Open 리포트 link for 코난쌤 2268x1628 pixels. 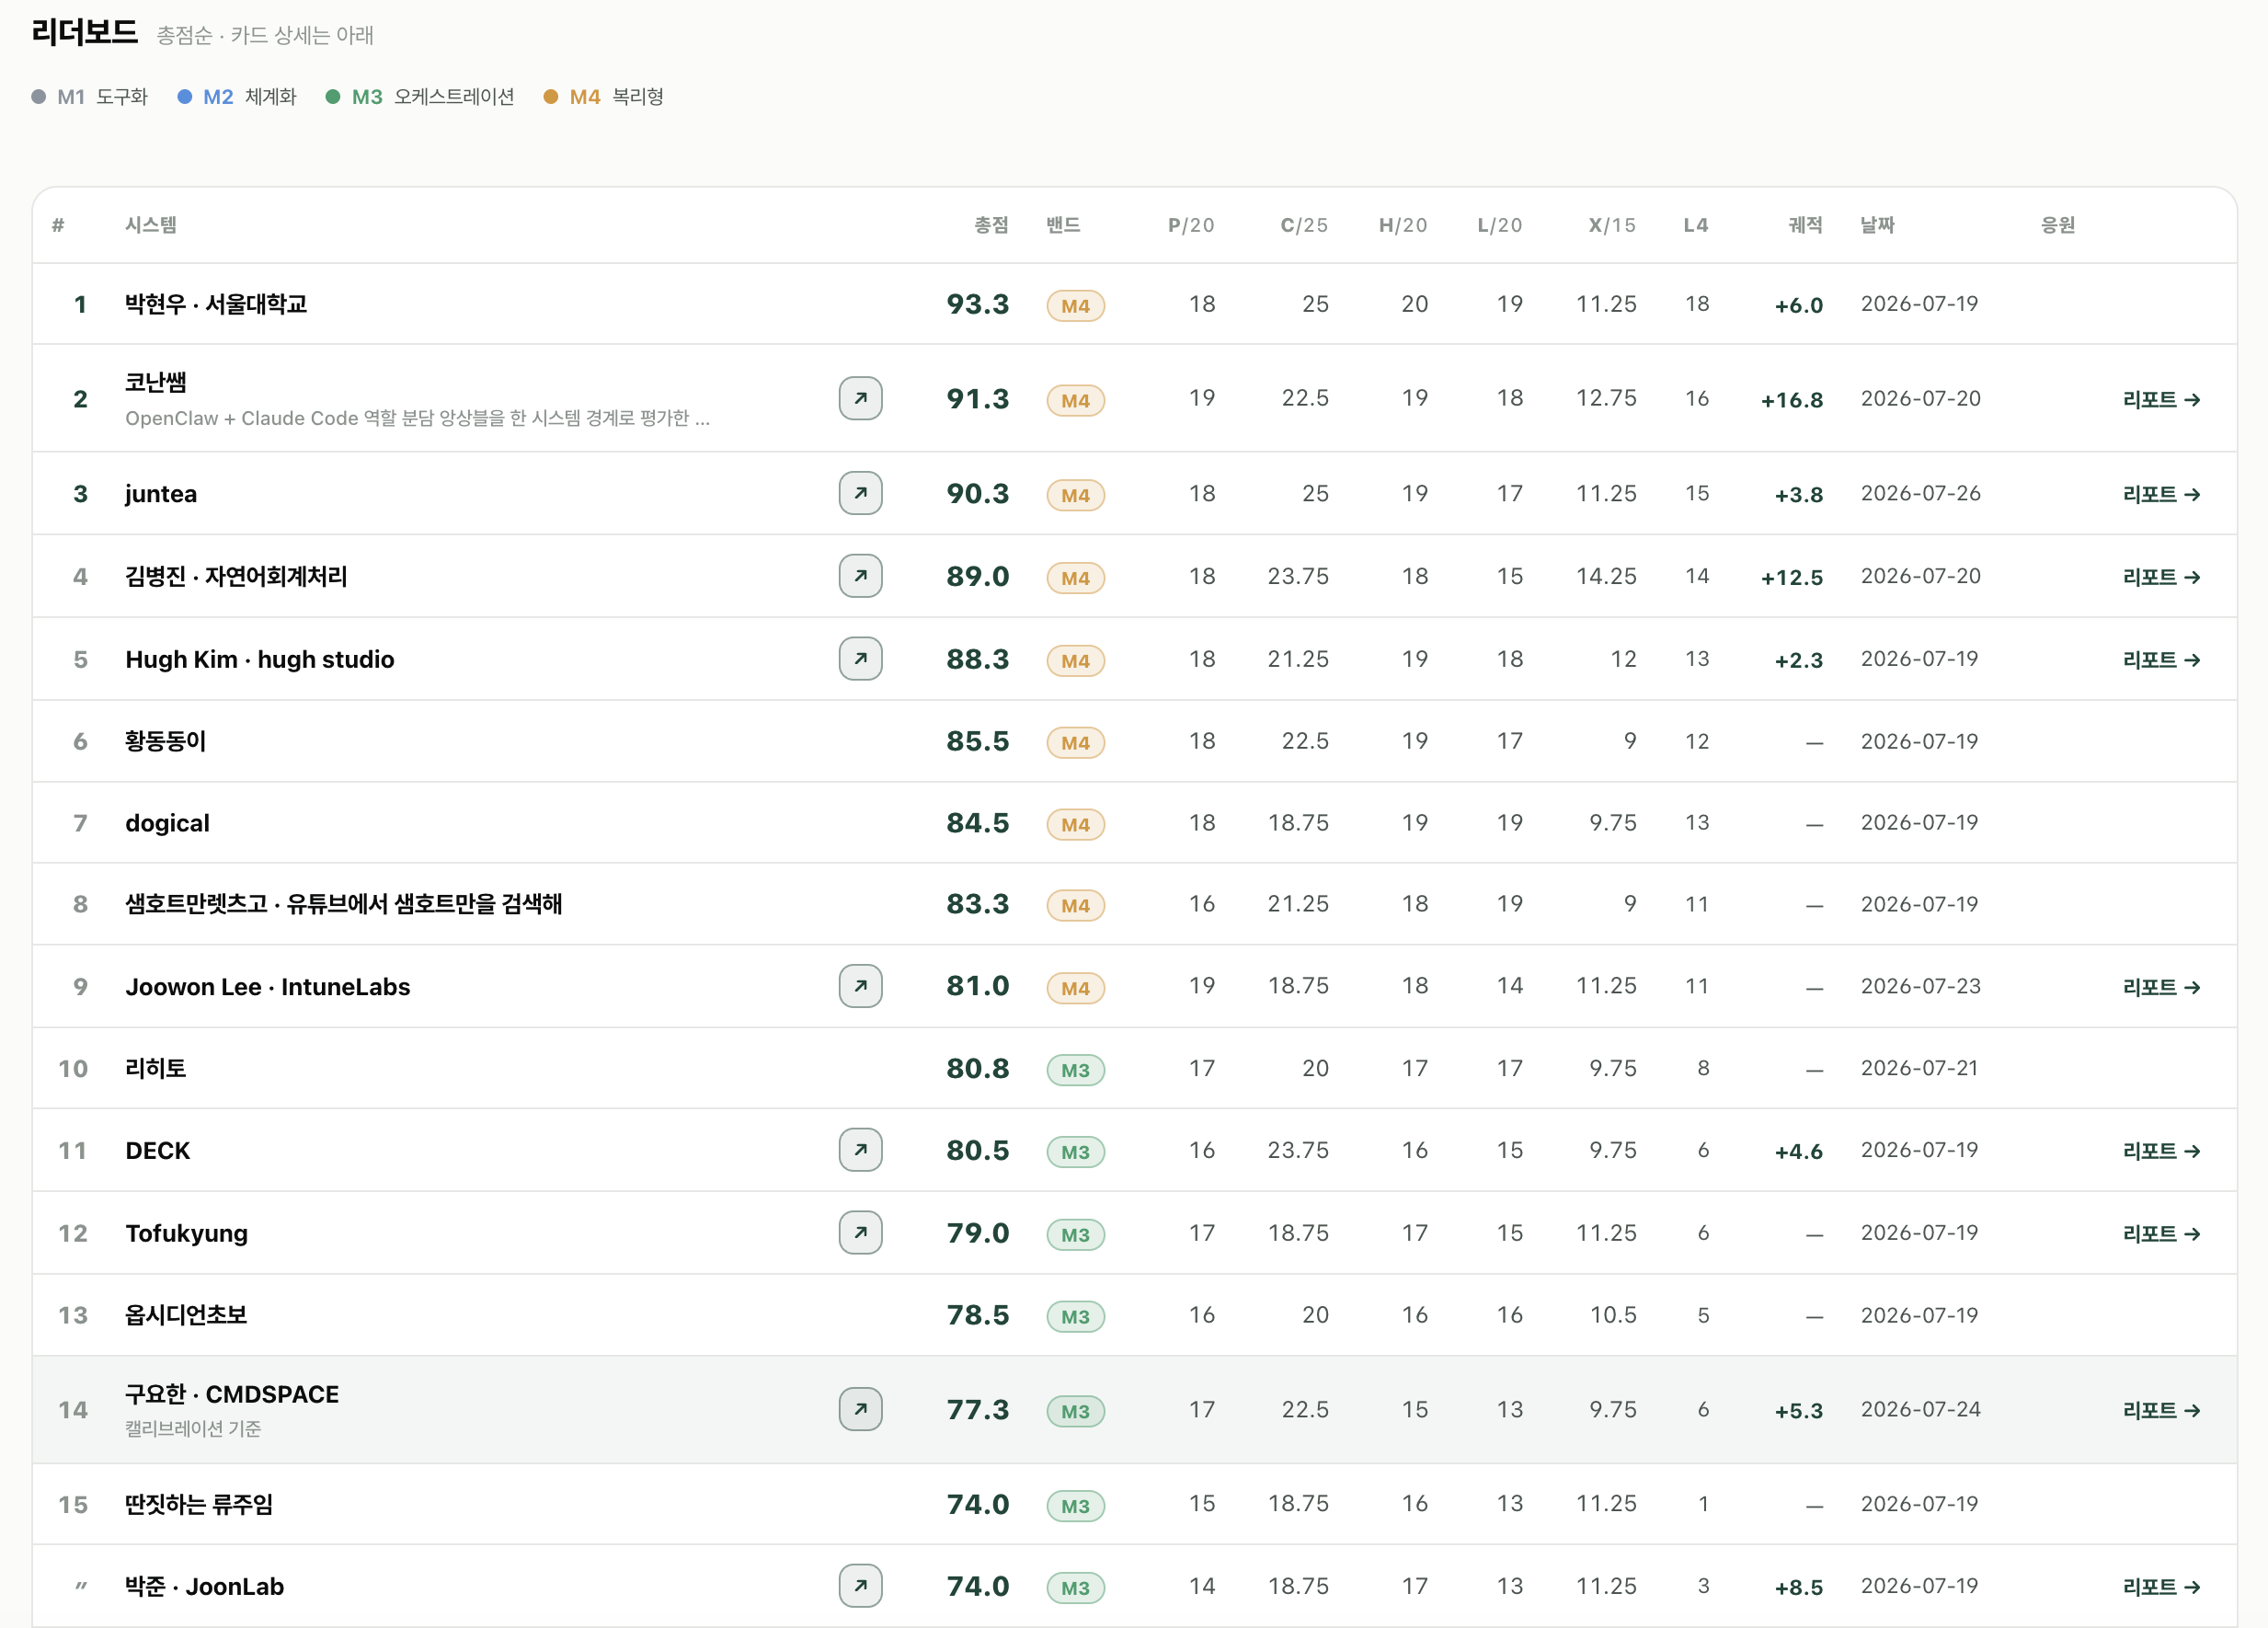(2161, 399)
